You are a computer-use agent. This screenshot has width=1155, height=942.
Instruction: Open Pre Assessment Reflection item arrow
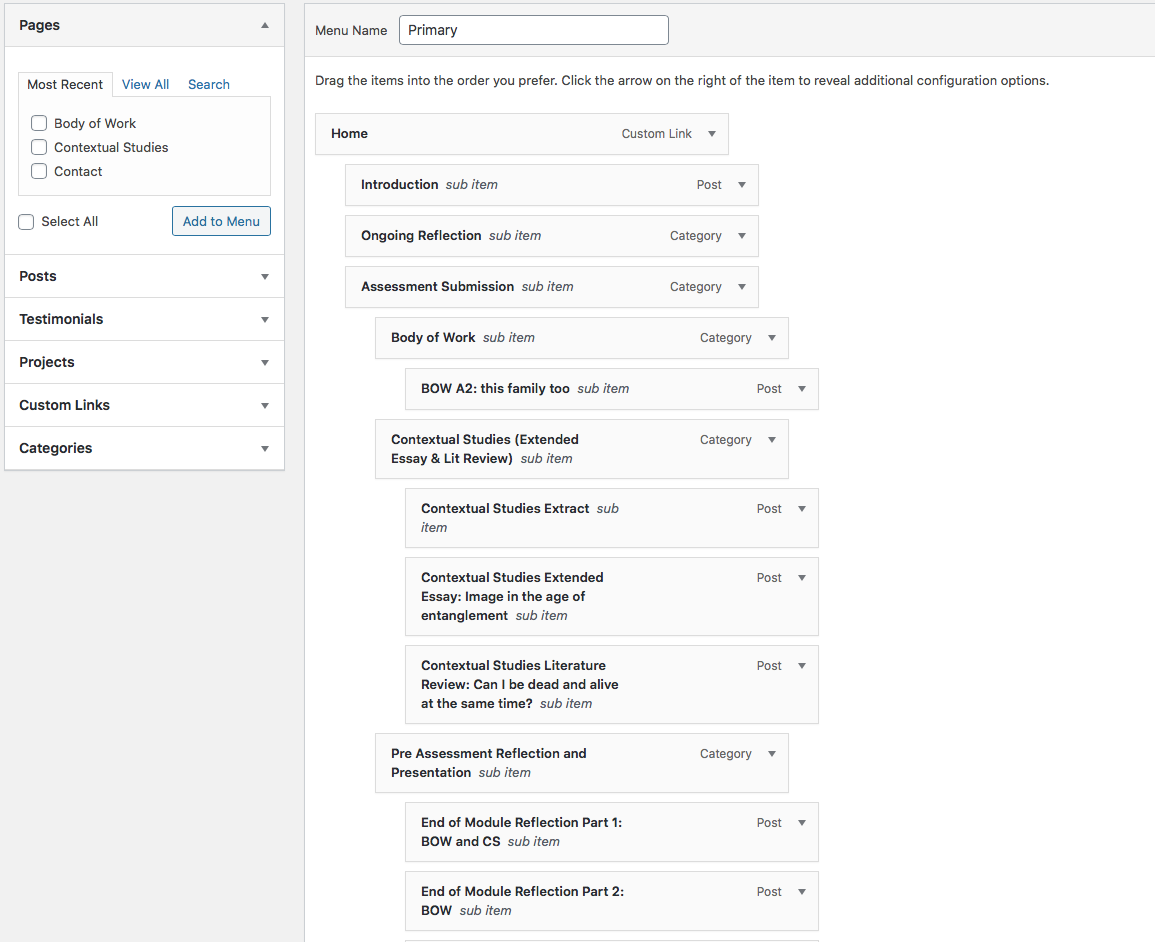coord(772,754)
